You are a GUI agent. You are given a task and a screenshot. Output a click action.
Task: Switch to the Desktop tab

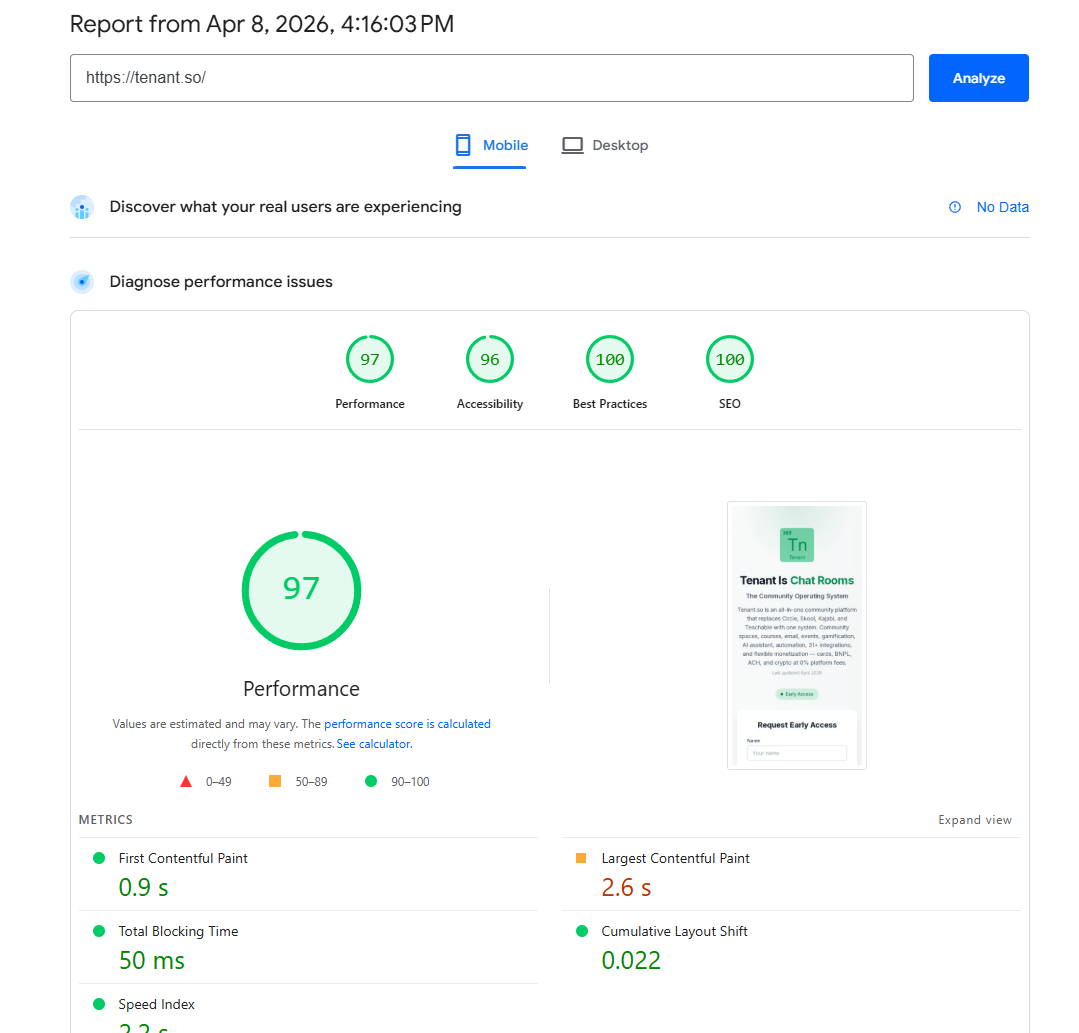coord(605,145)
